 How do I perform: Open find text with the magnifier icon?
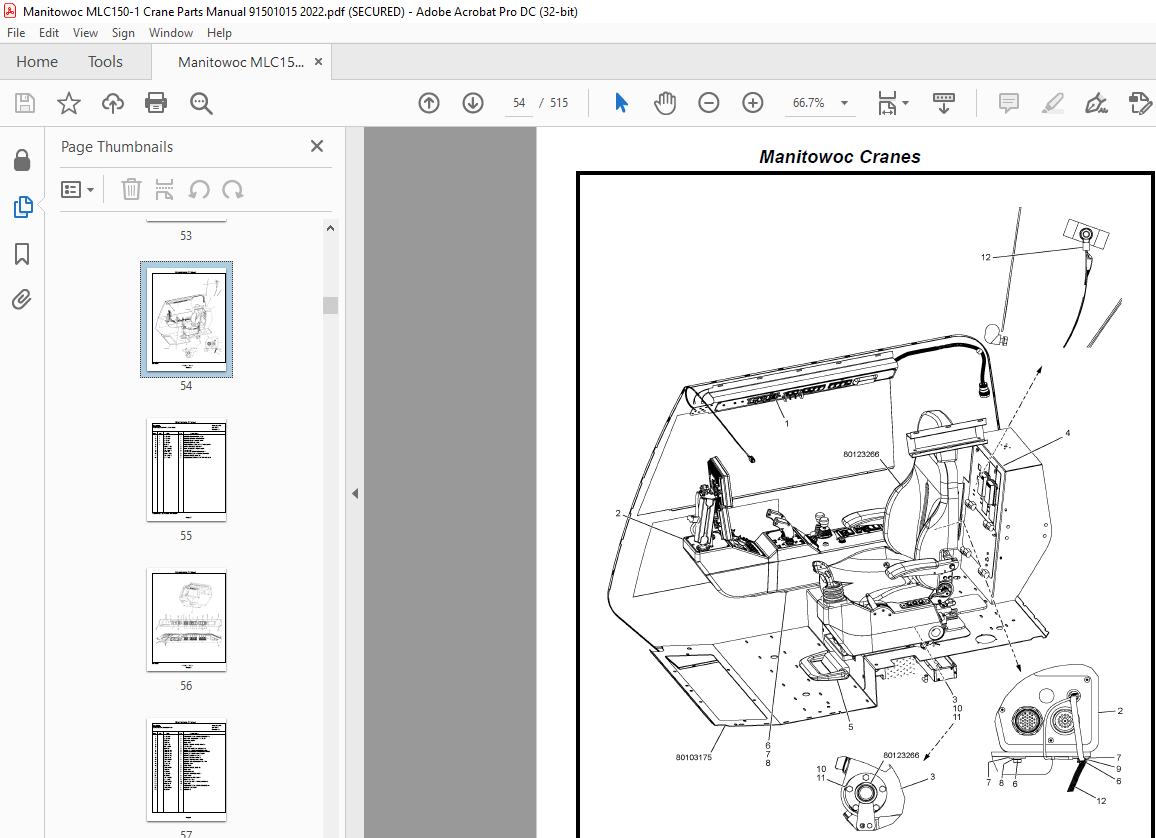pyautogui.click(x=201, y=103)
